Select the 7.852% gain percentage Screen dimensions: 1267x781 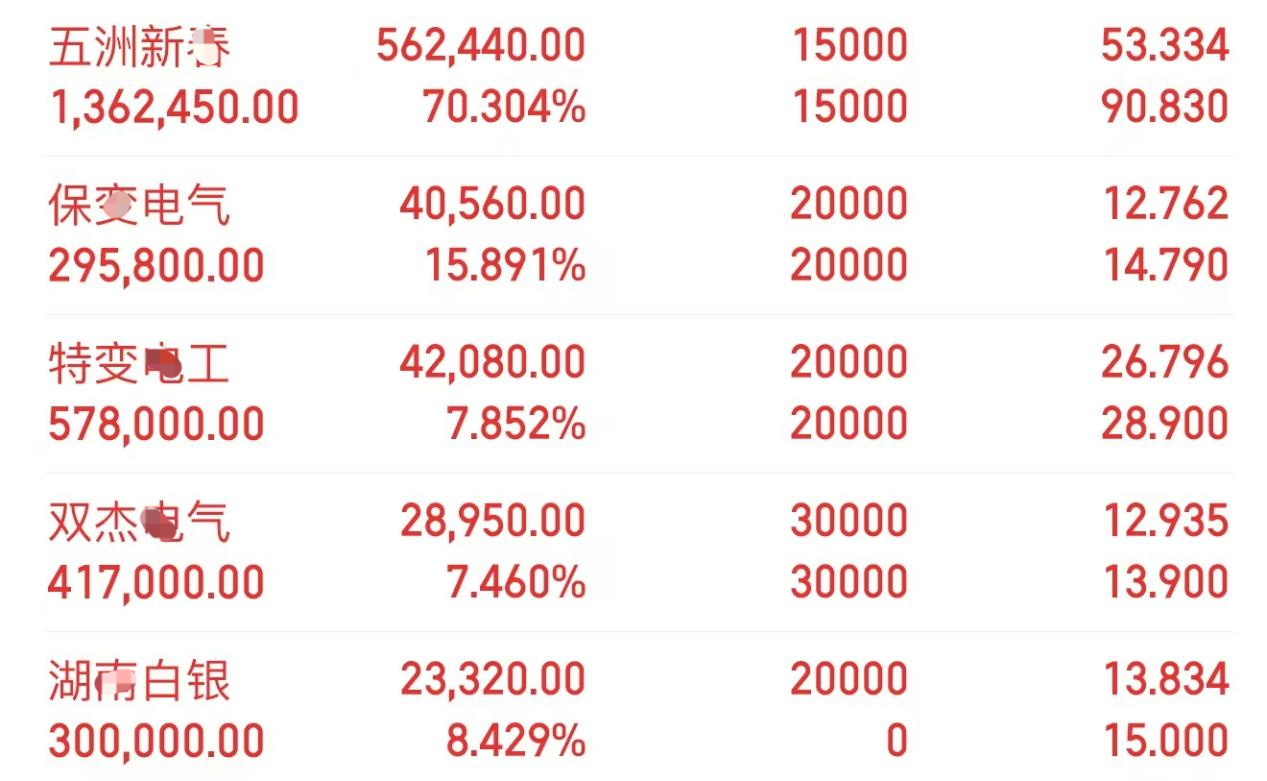(x=516, y=424)
